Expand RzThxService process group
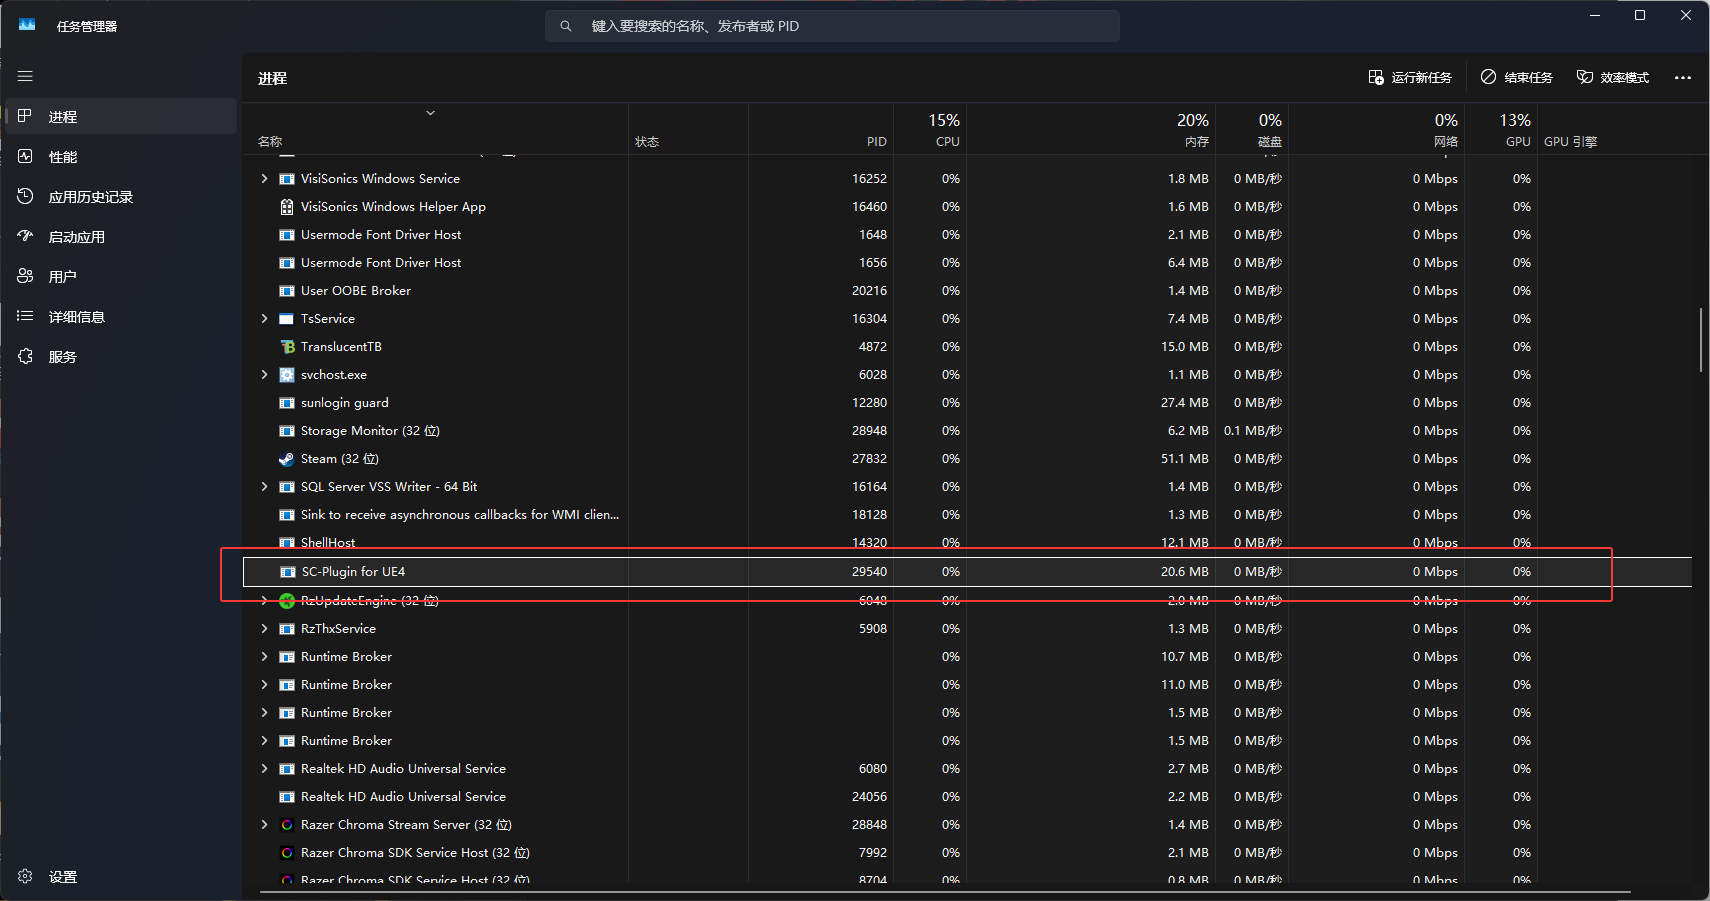This screenshot has width=1710, height=901. click(x=264, y=629)
